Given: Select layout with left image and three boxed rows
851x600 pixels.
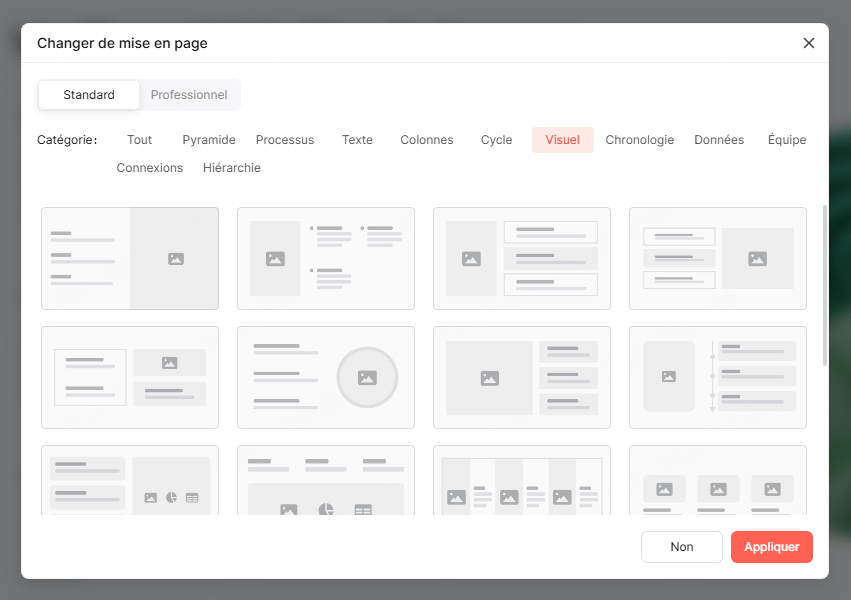Looking at the screenshot, I should (522, 259).
